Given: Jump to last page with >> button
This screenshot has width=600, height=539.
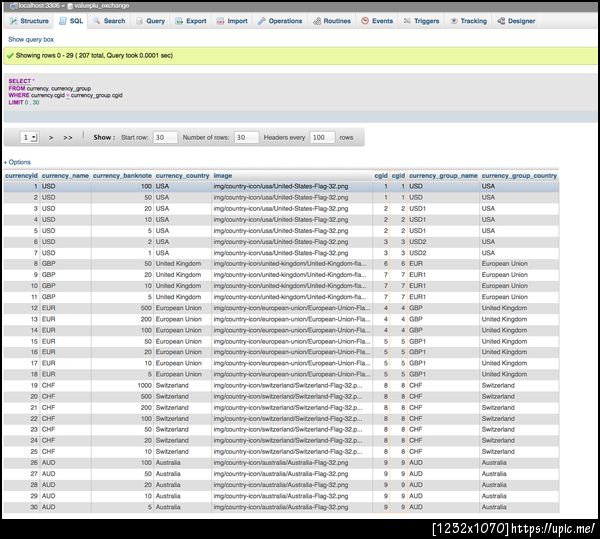Looking at the screenshot, I should [x=68, y=138].
